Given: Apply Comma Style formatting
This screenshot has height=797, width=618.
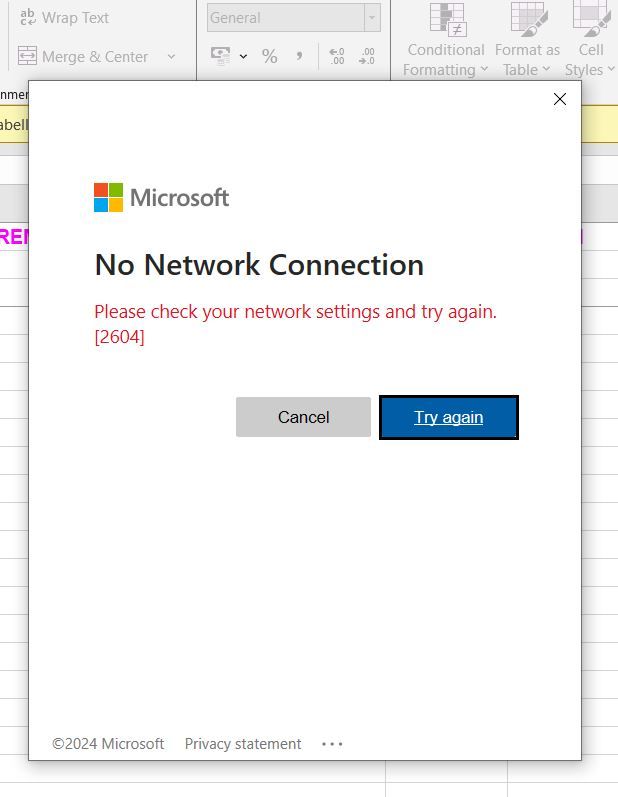Looking at the screenshot, I should point(299,56).
